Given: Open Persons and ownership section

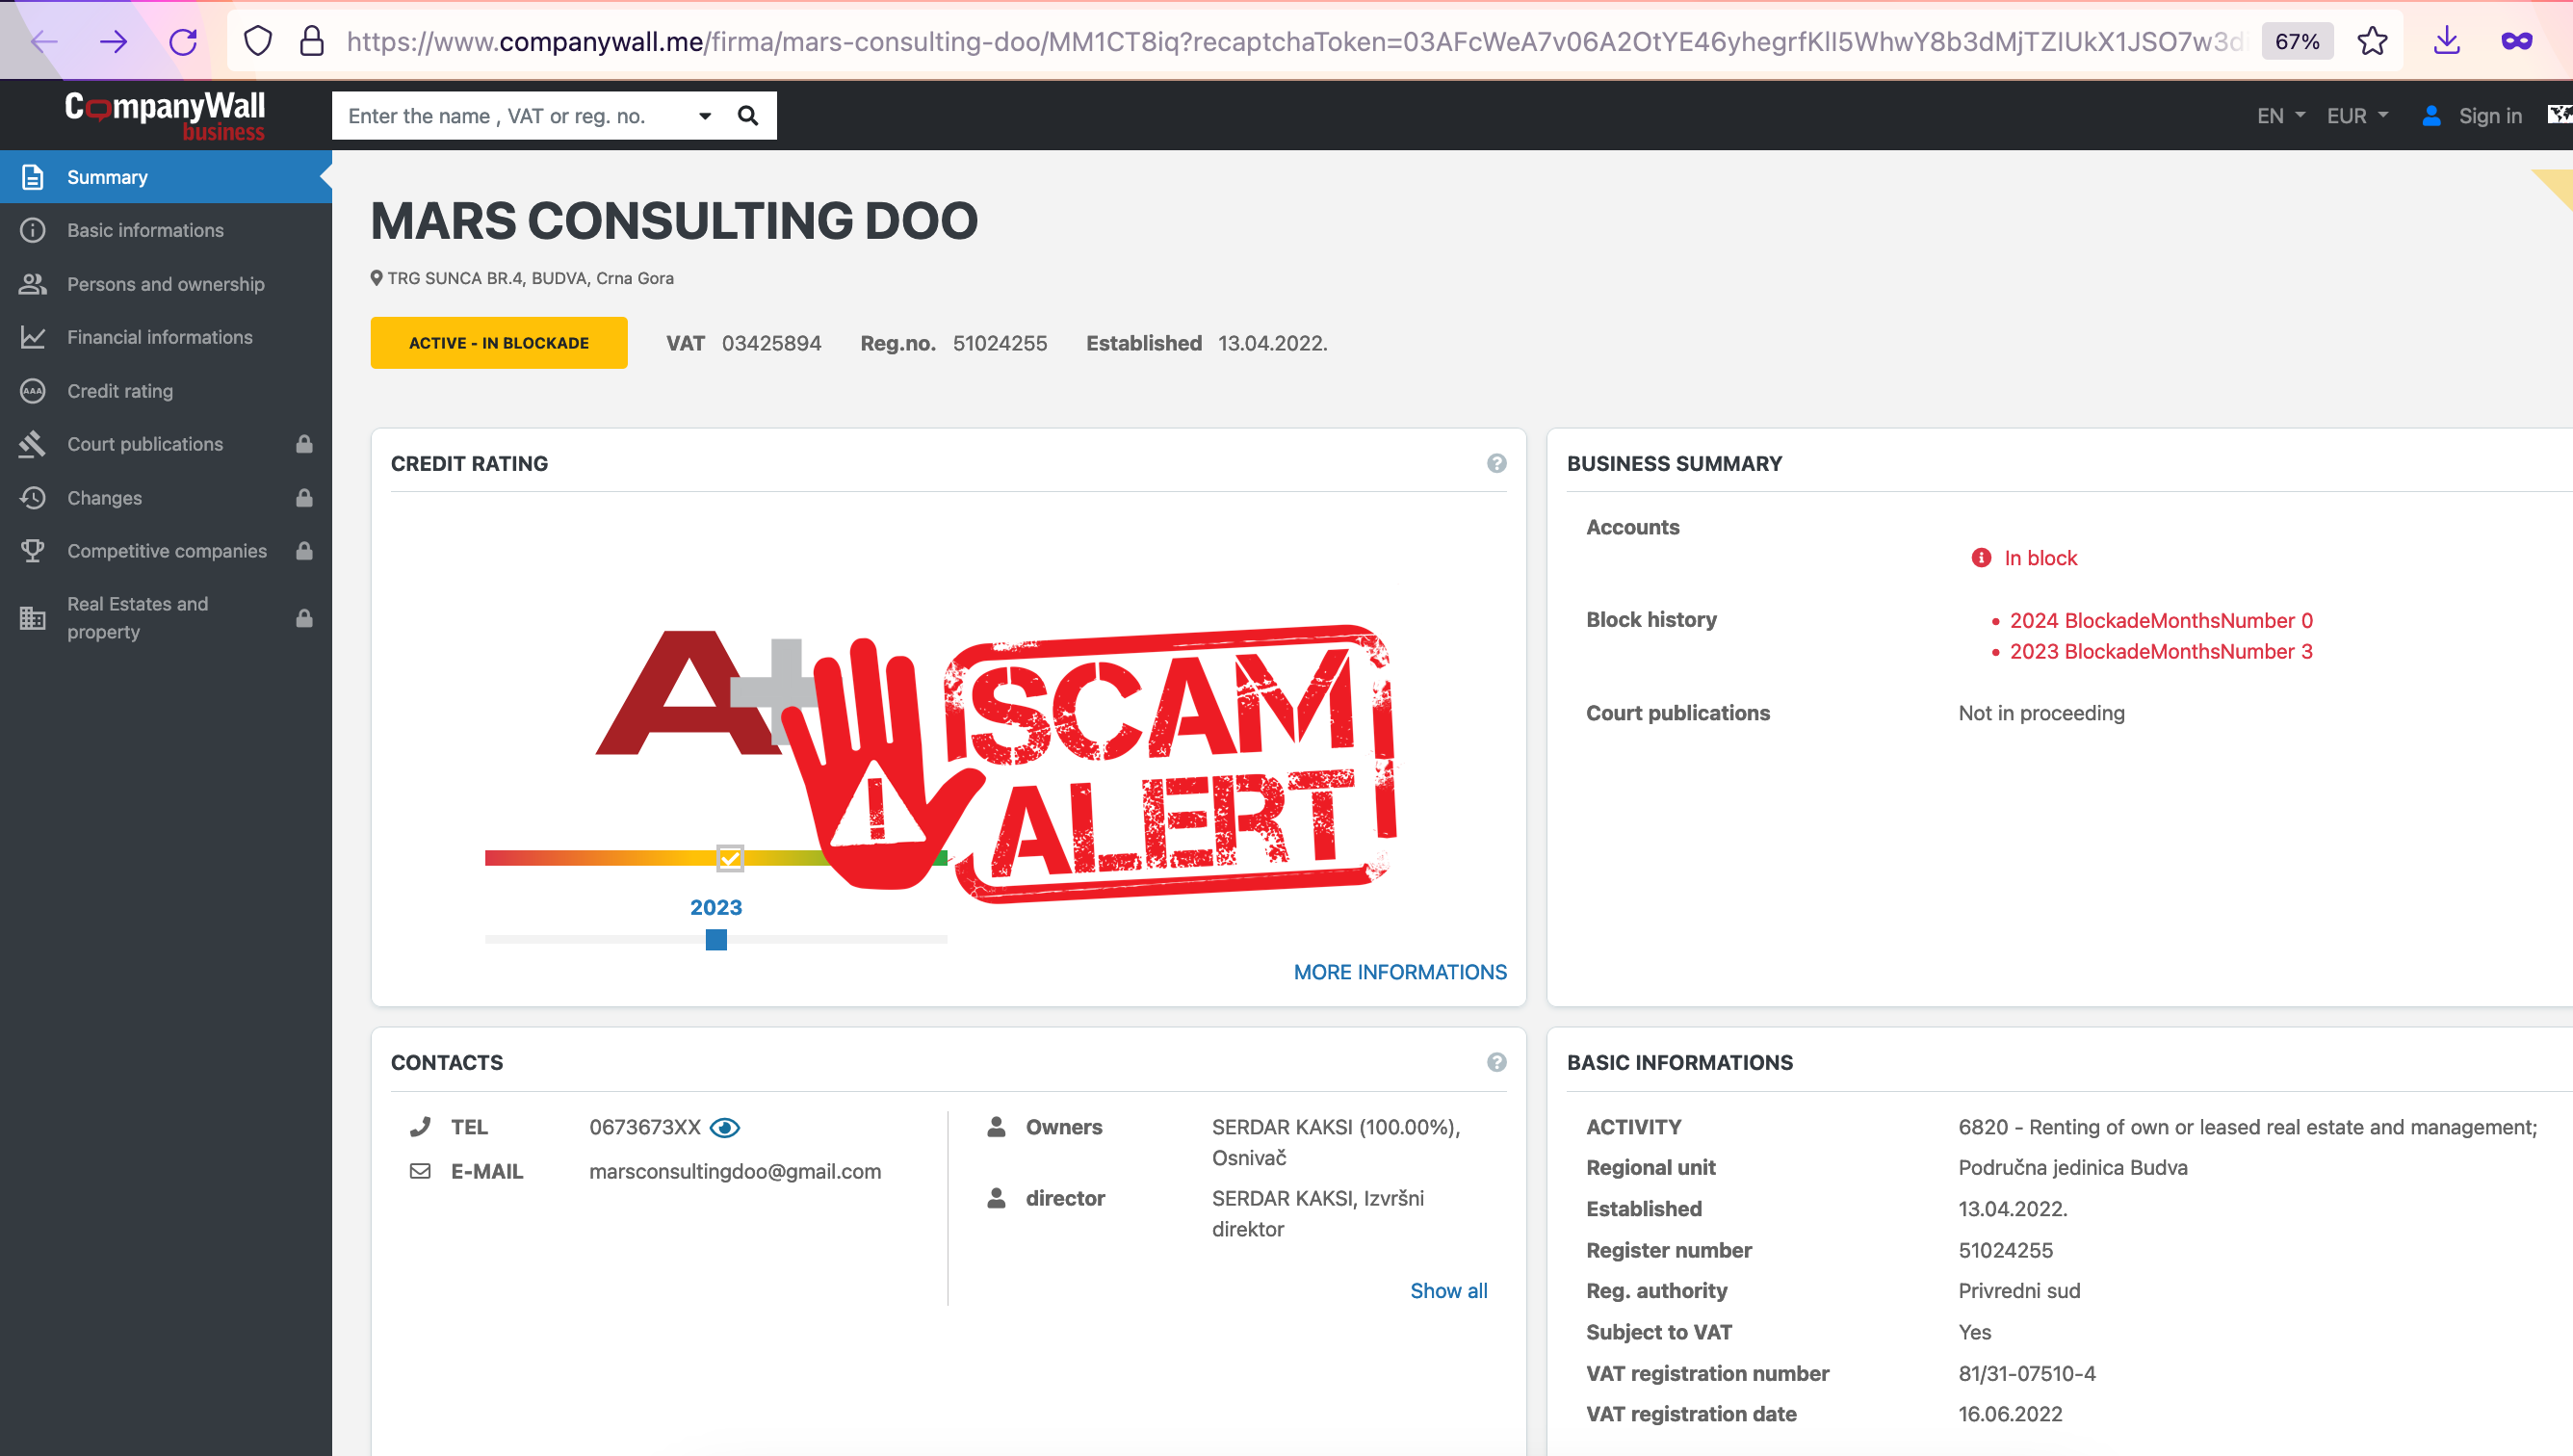Looking at the screenshot, I should (x=165, y=284).
